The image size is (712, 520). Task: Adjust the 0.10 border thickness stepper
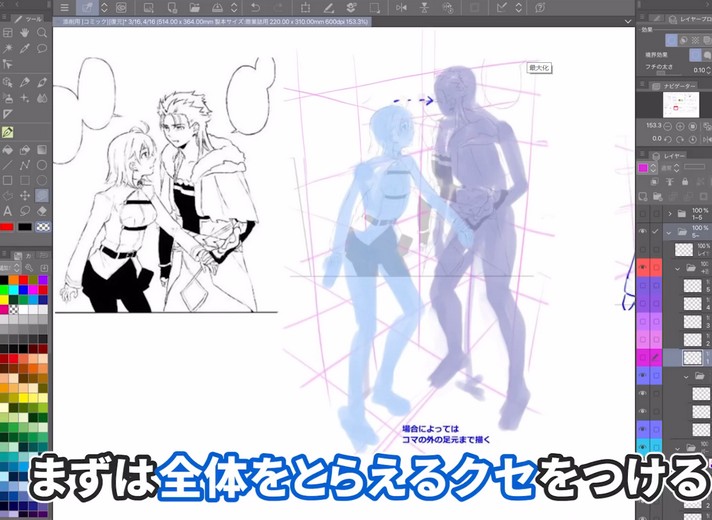[x=709, y=70]
